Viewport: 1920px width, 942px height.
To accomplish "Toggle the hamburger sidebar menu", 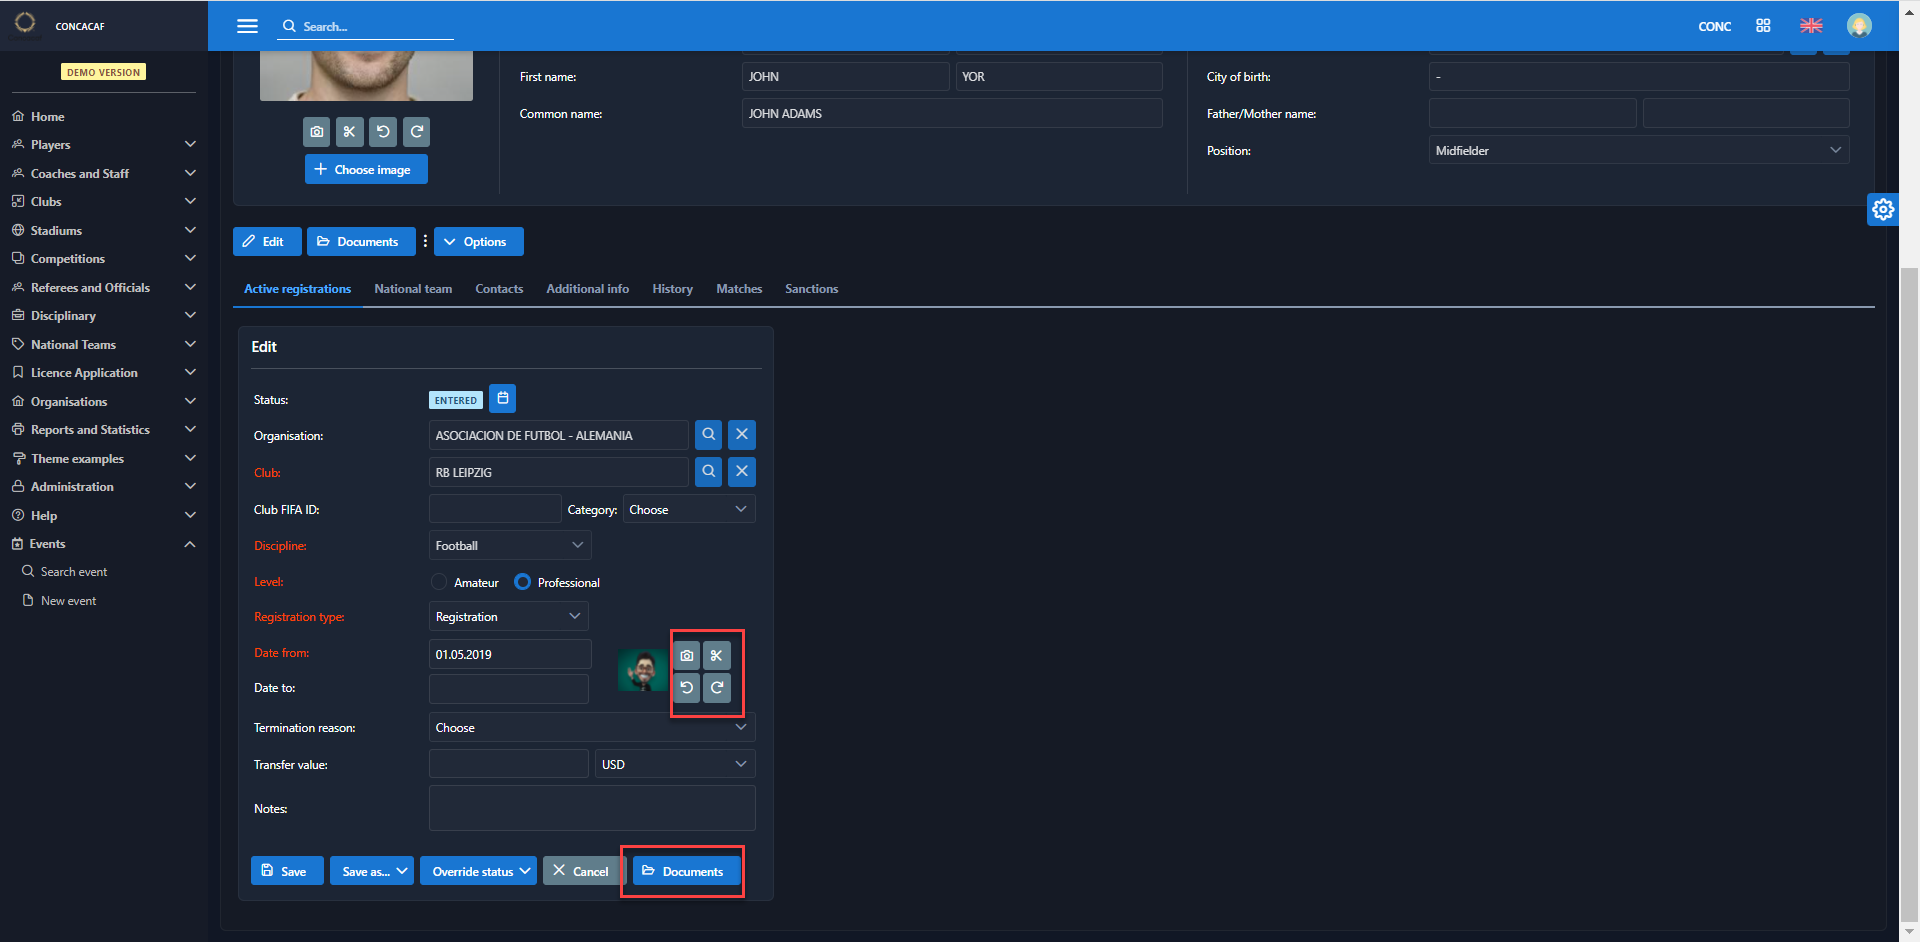I will pos(247,26).
